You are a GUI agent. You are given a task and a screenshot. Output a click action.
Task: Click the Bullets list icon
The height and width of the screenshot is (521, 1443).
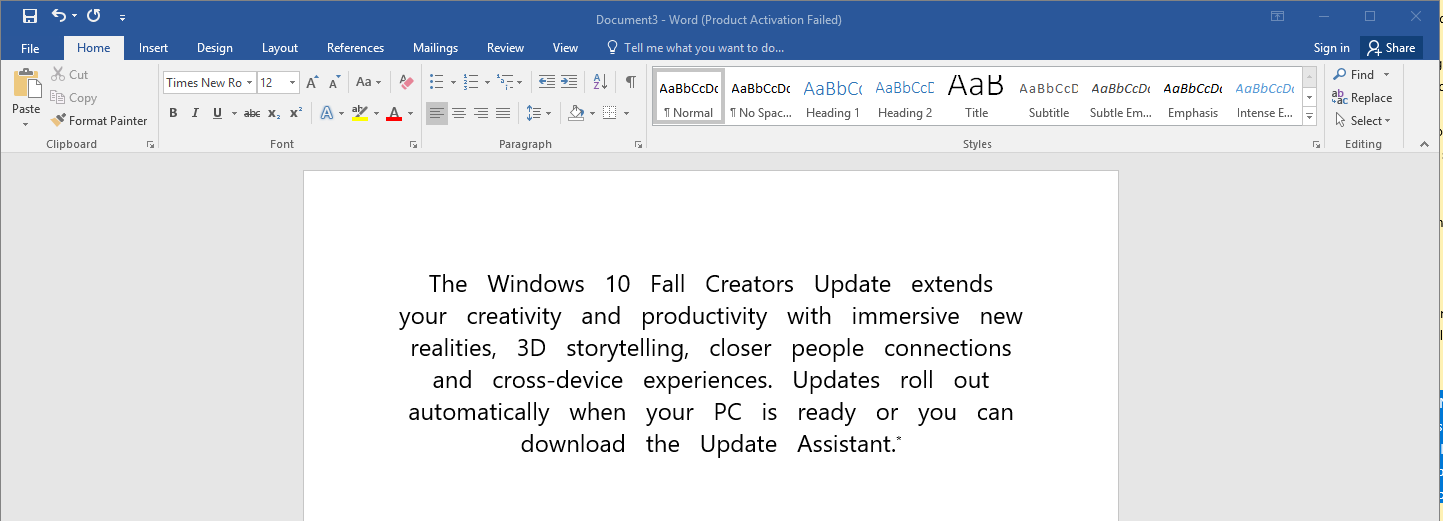436,83
